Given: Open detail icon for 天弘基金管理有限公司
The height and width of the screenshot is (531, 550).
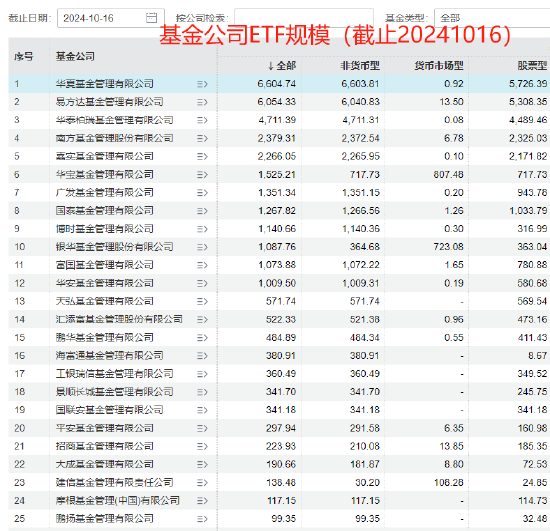Looking at the screenshot, I should point(202,302).
